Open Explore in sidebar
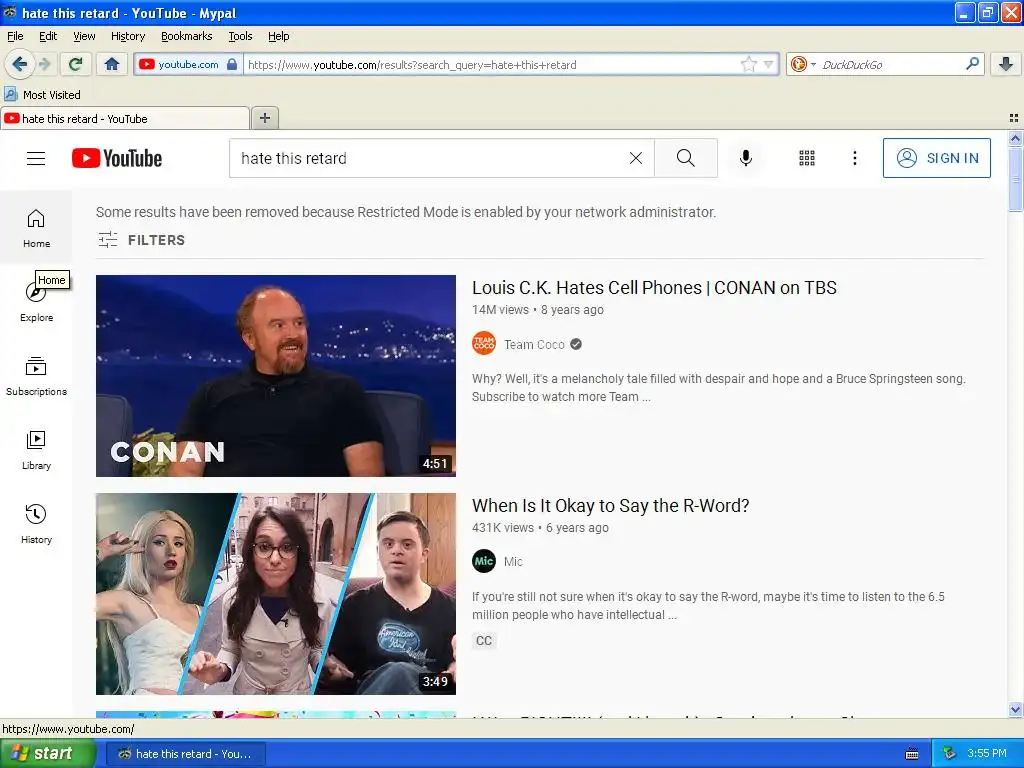This screenshot has width=1024, height=768. tap(36, 302)
